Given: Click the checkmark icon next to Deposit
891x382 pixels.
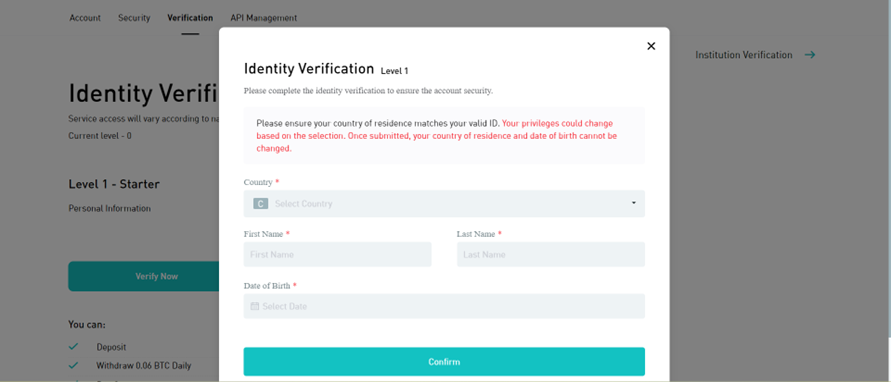Looking at the screenshot, I should 73,346.
